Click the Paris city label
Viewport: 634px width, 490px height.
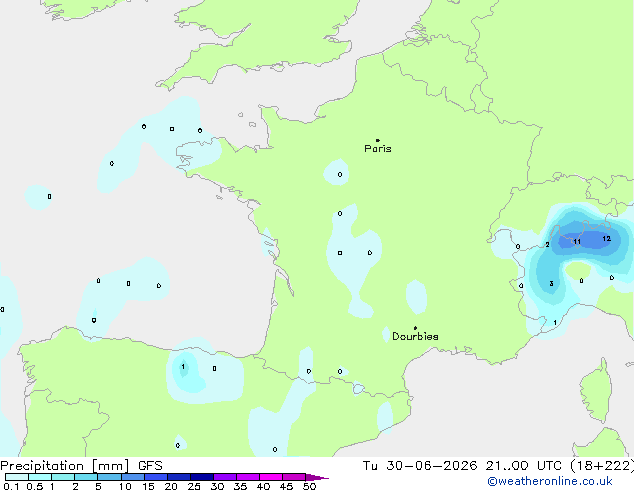[378, 148]
